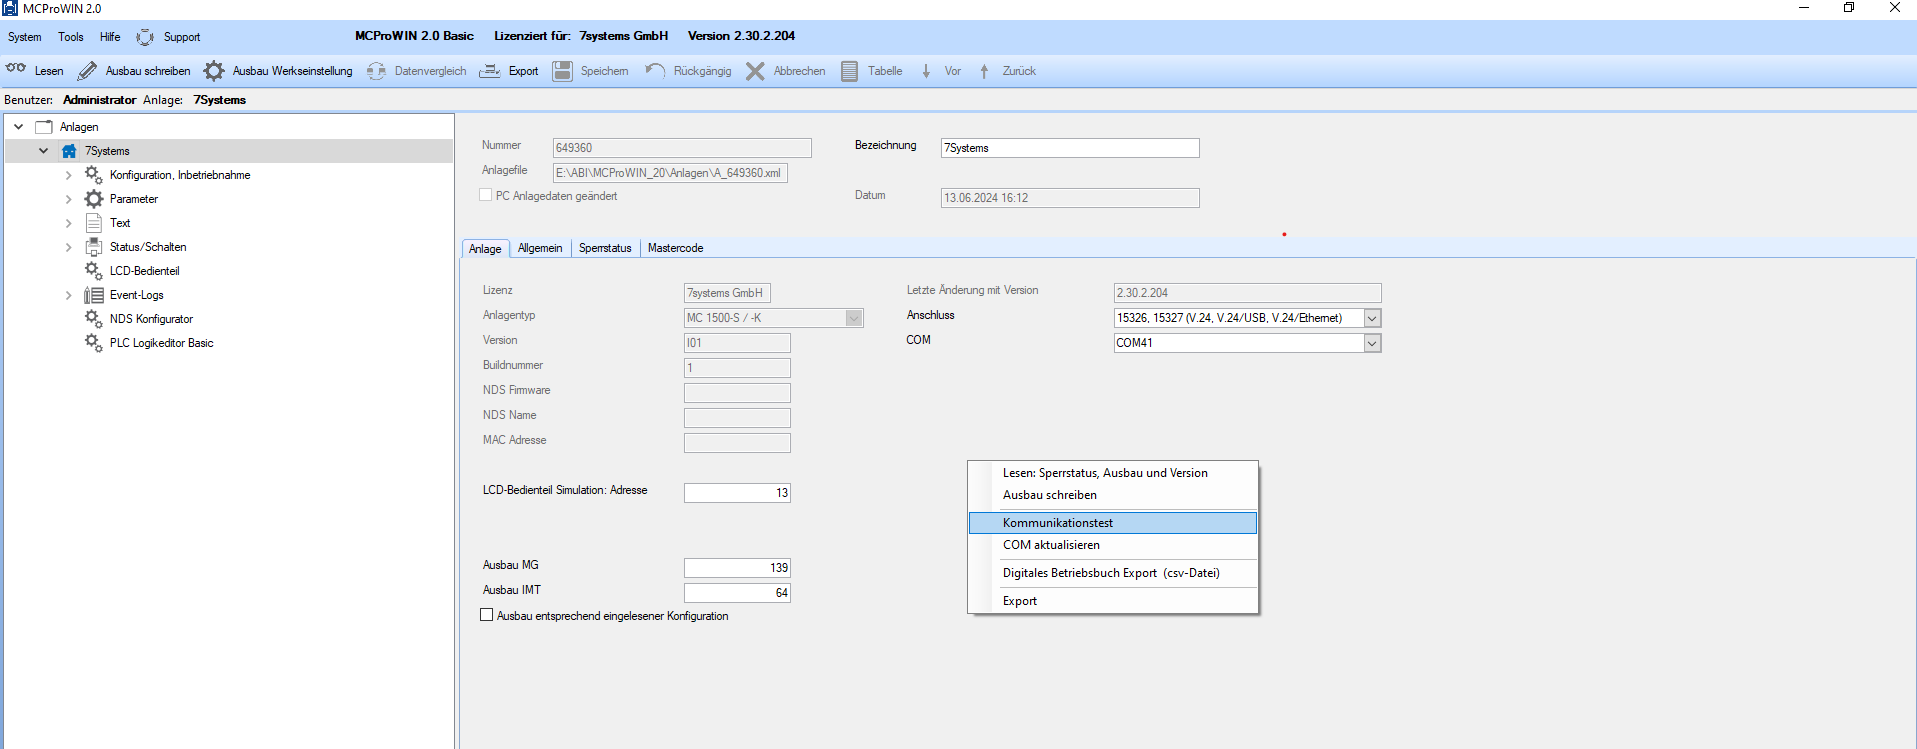Select the PLC Logikeditor Basic icon
Image resolution: width=1917 pixels, height=749 pixels.
(x=93, y=343)
